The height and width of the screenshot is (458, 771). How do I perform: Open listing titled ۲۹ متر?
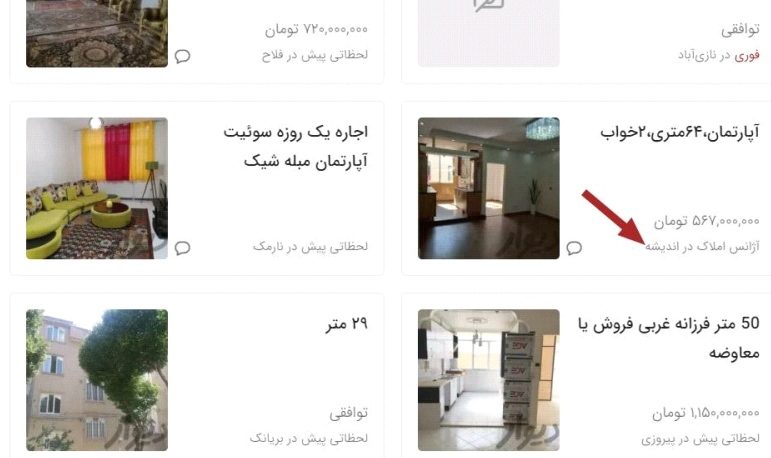[347, 324]
